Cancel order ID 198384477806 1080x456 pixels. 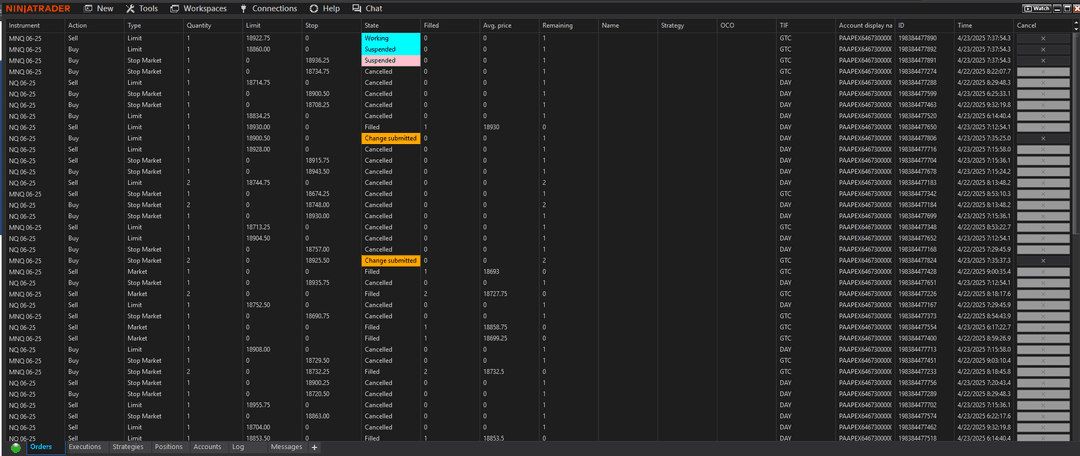(1043, 138)
